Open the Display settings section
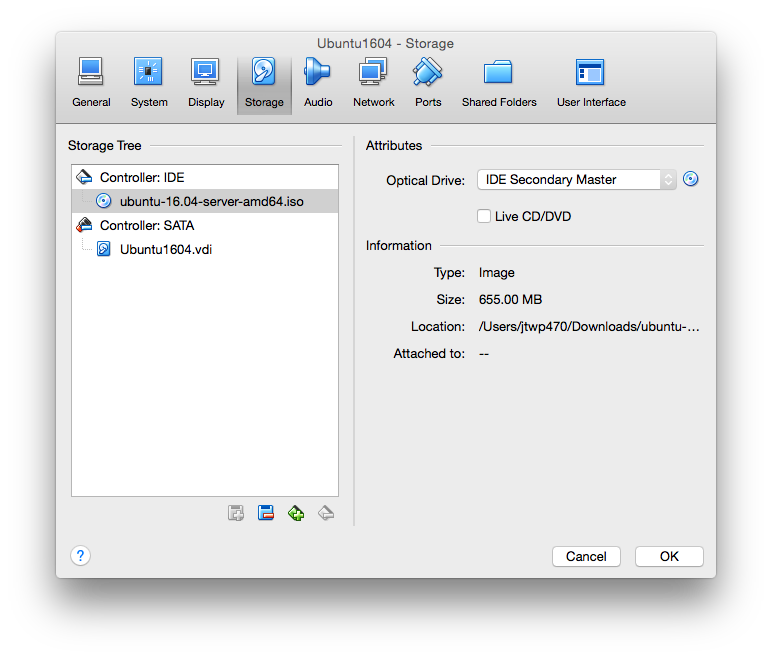 click(206, 82)
